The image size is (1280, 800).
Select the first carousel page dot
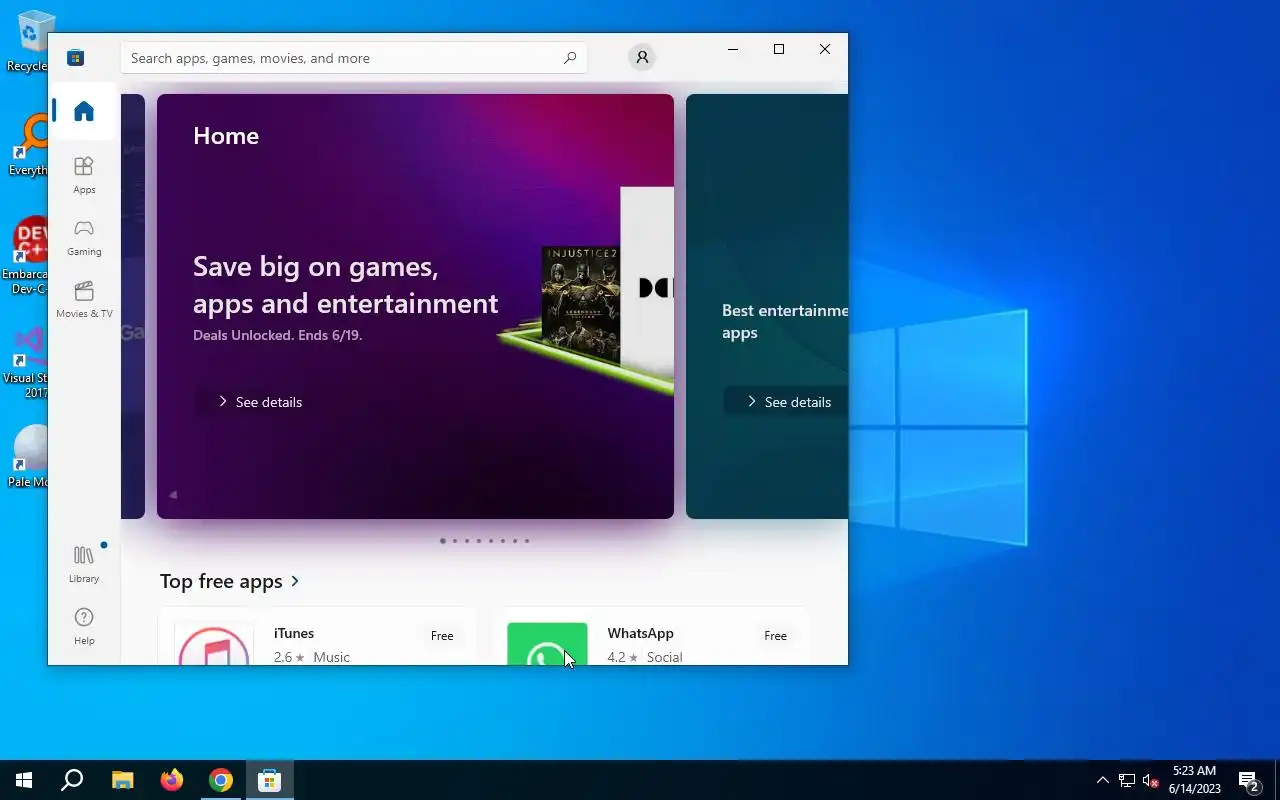(443, 541)
